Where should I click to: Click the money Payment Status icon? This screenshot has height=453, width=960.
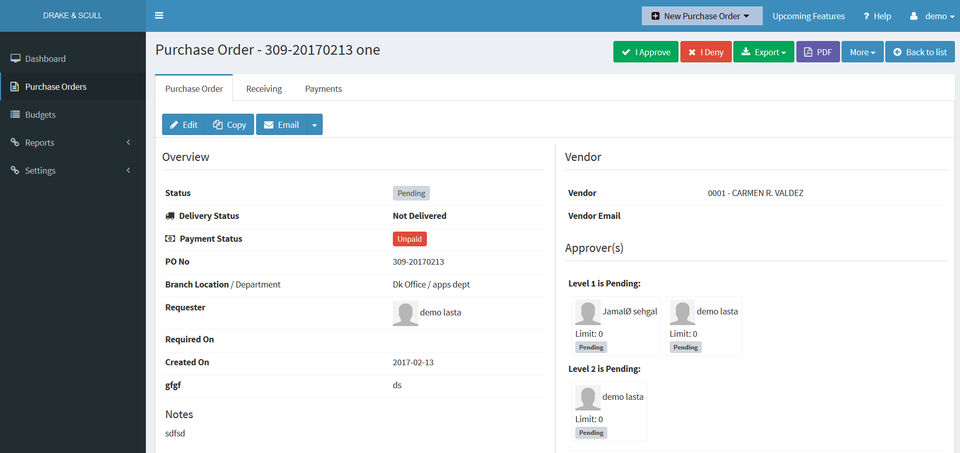coord(170,239)
